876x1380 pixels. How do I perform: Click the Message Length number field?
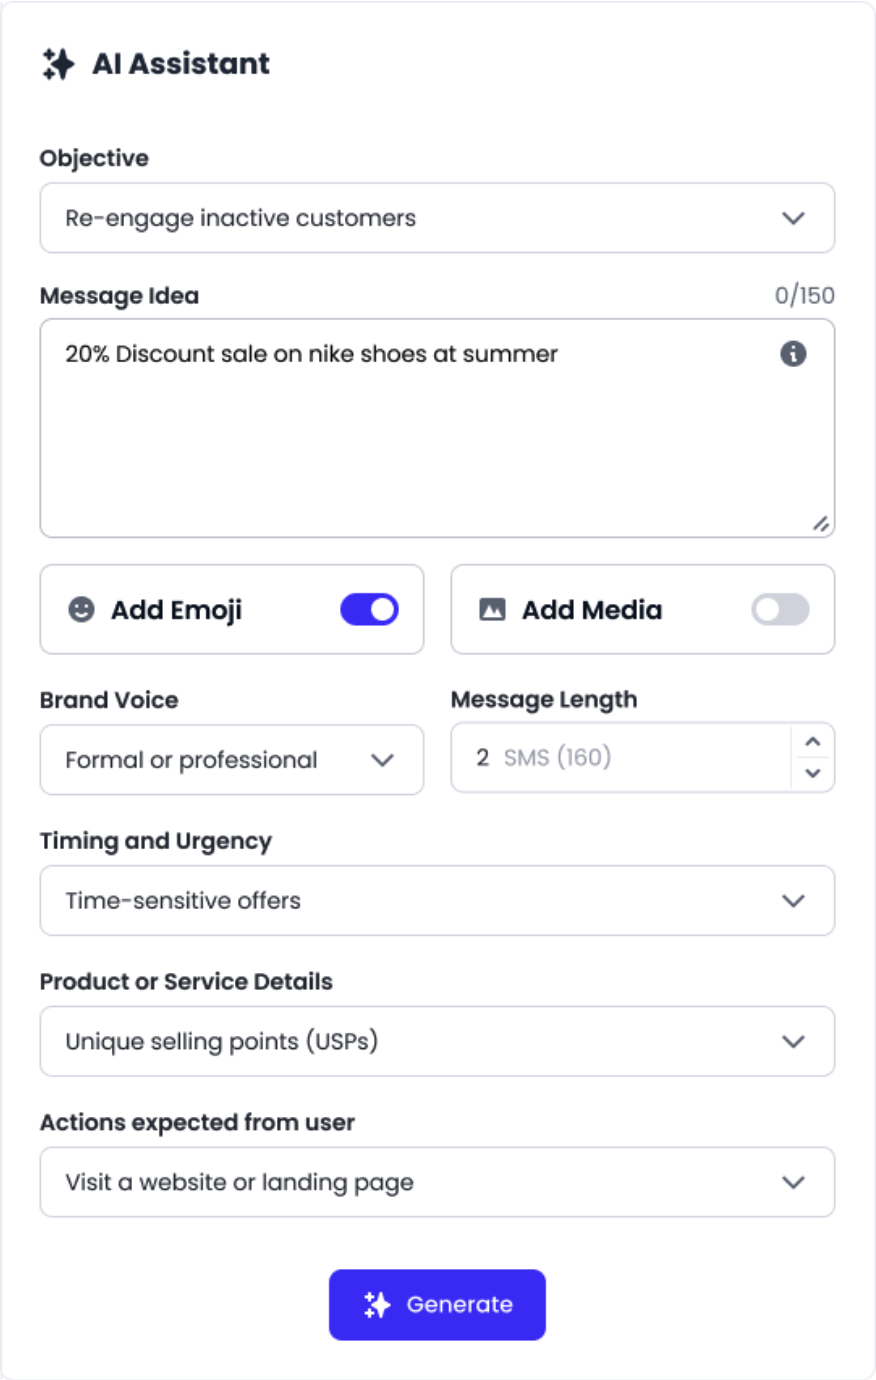click(620, 758)
